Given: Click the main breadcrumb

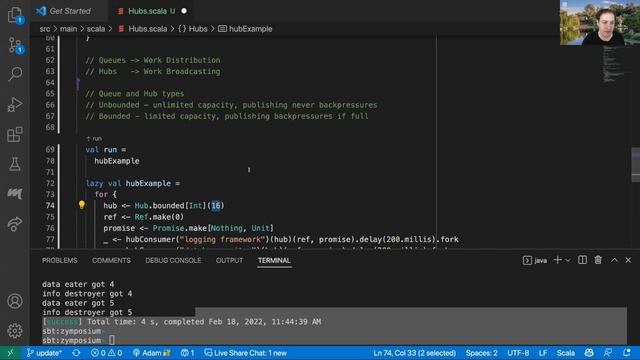Looking at the screenshot, I should (68, 29).
